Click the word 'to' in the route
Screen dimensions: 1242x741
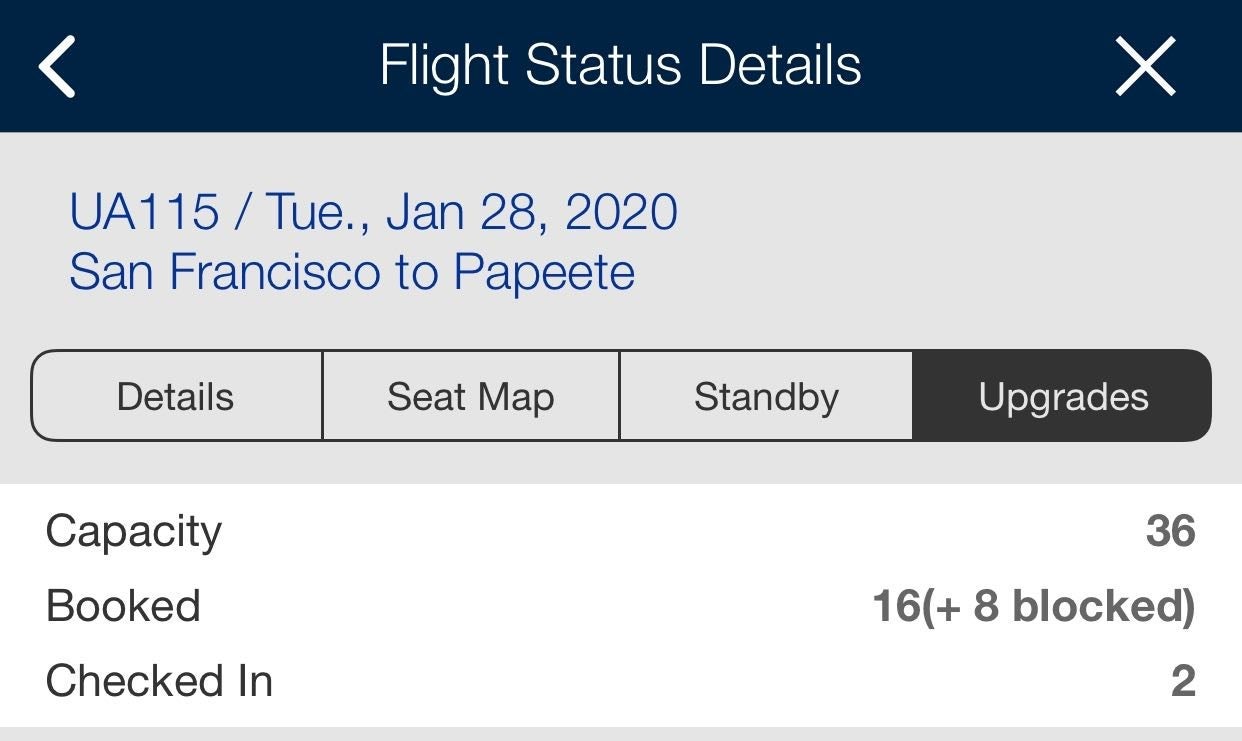(417, 272)
